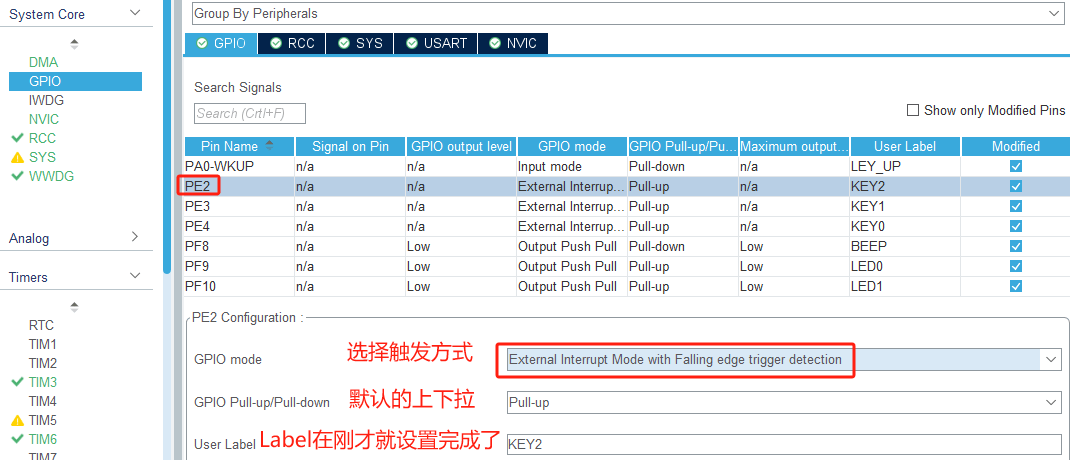Select the PF10 pin row
1070x460 pixels.
tap(627, 287)
